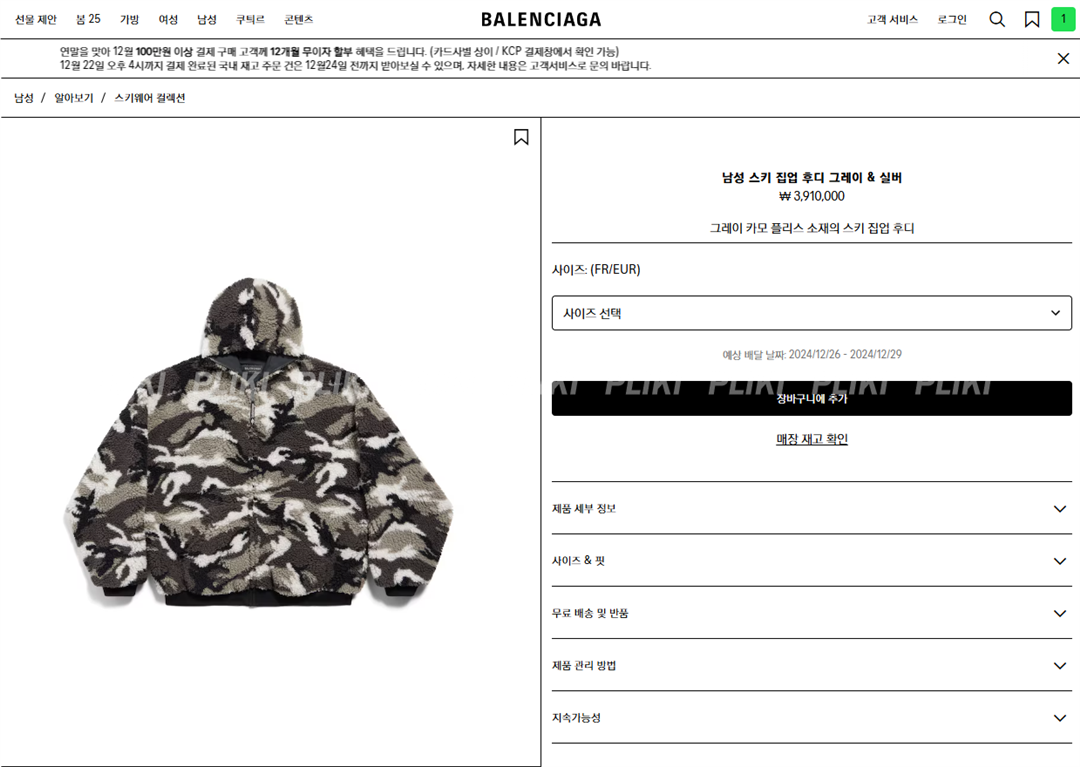
Task: Open the 가방 menu item
Action: click(x=129, y=19)
